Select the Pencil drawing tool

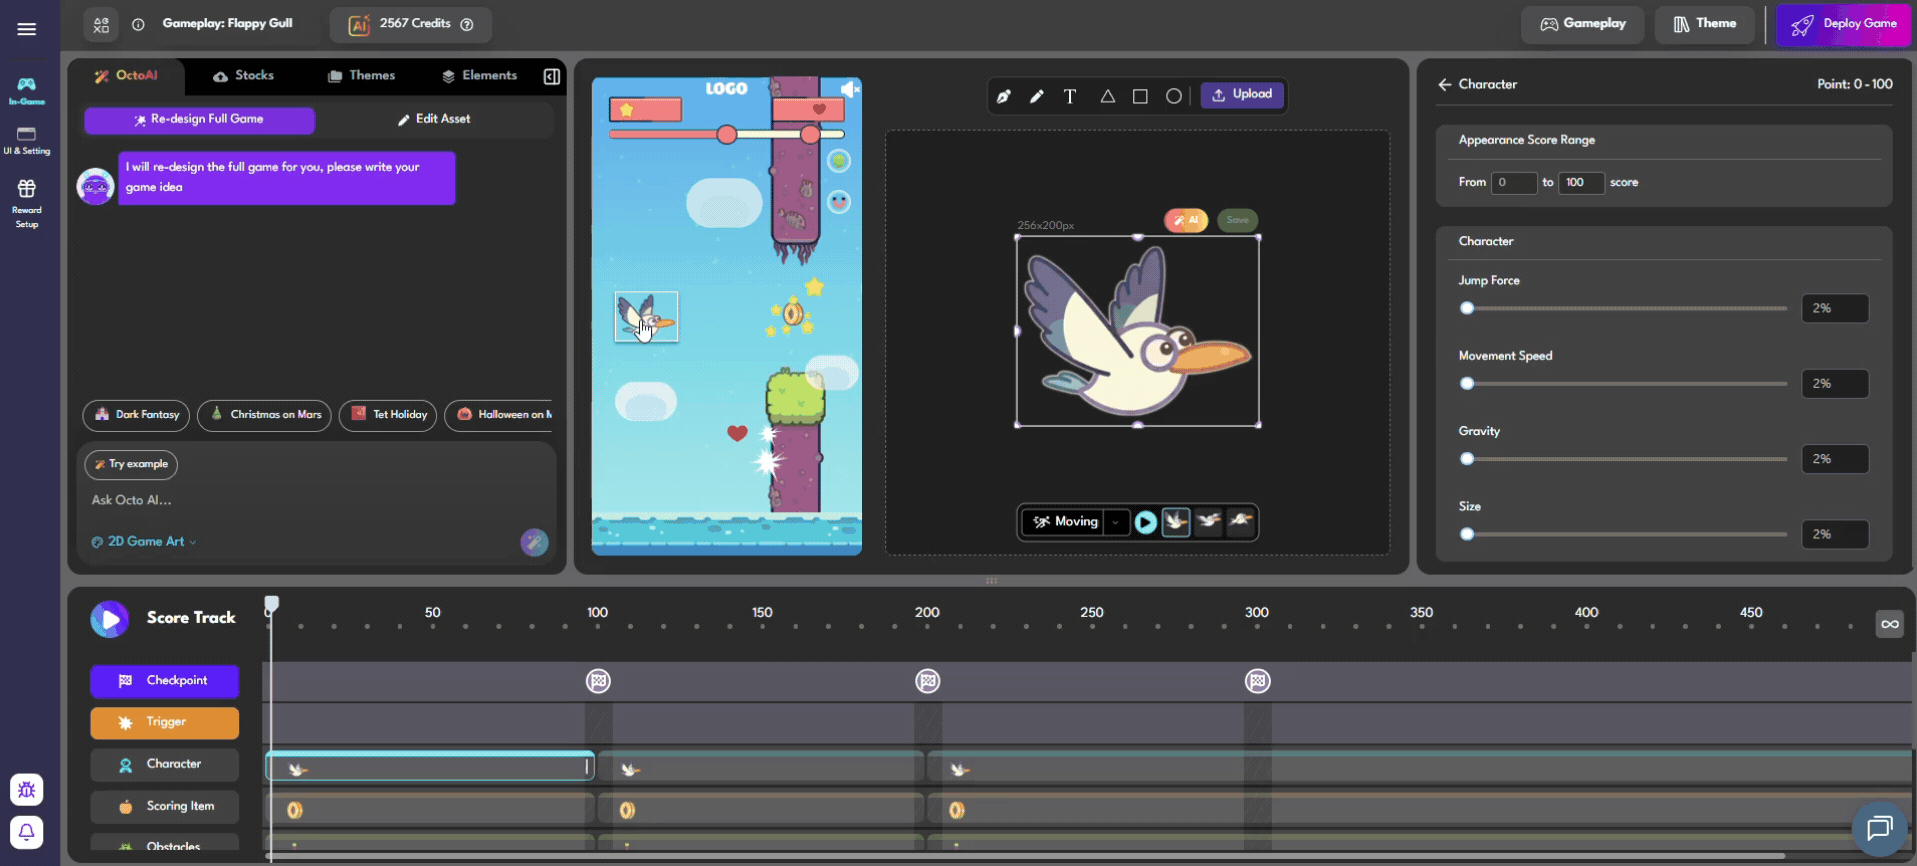click(x=1037, y=96)
